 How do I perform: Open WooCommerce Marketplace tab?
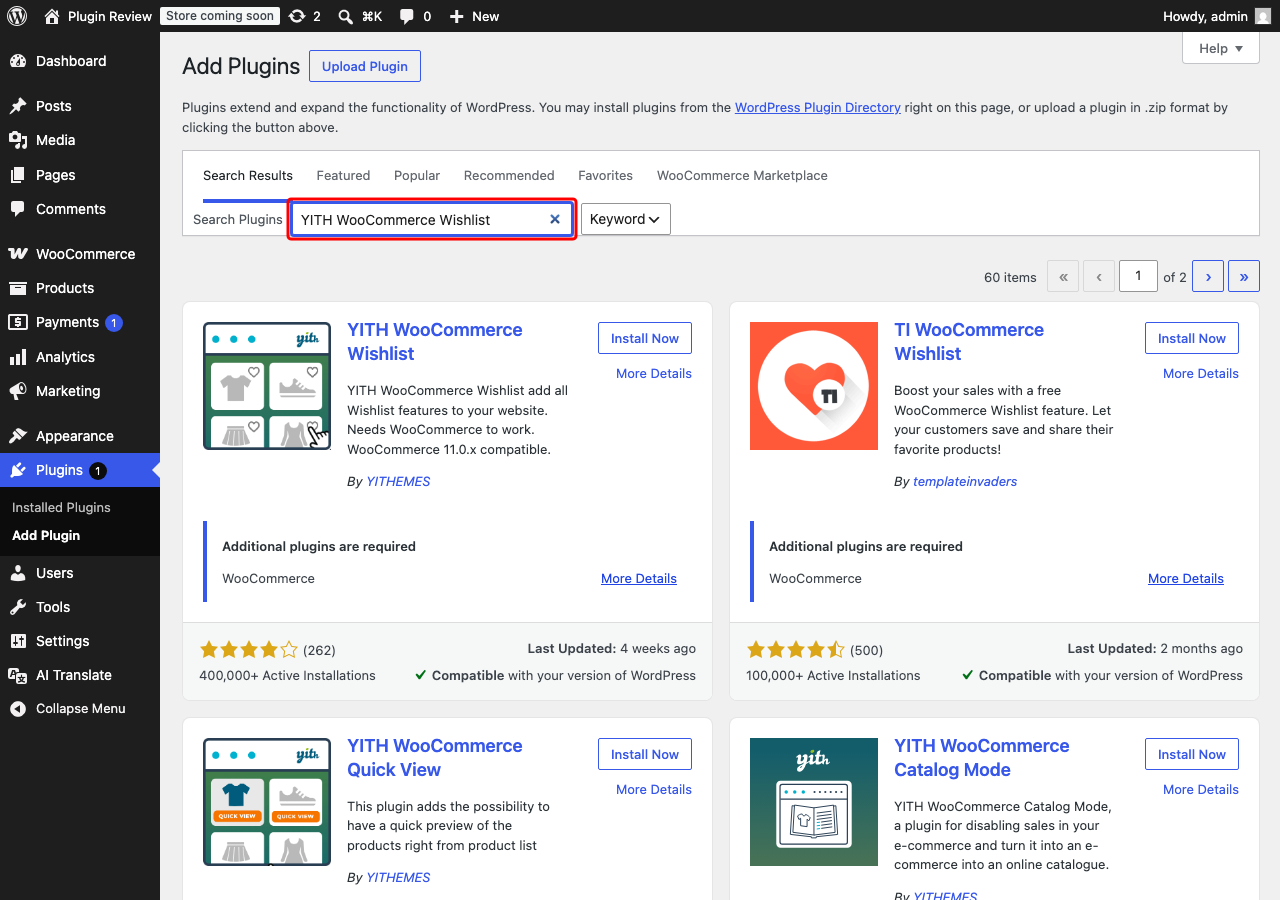[742, 175]
